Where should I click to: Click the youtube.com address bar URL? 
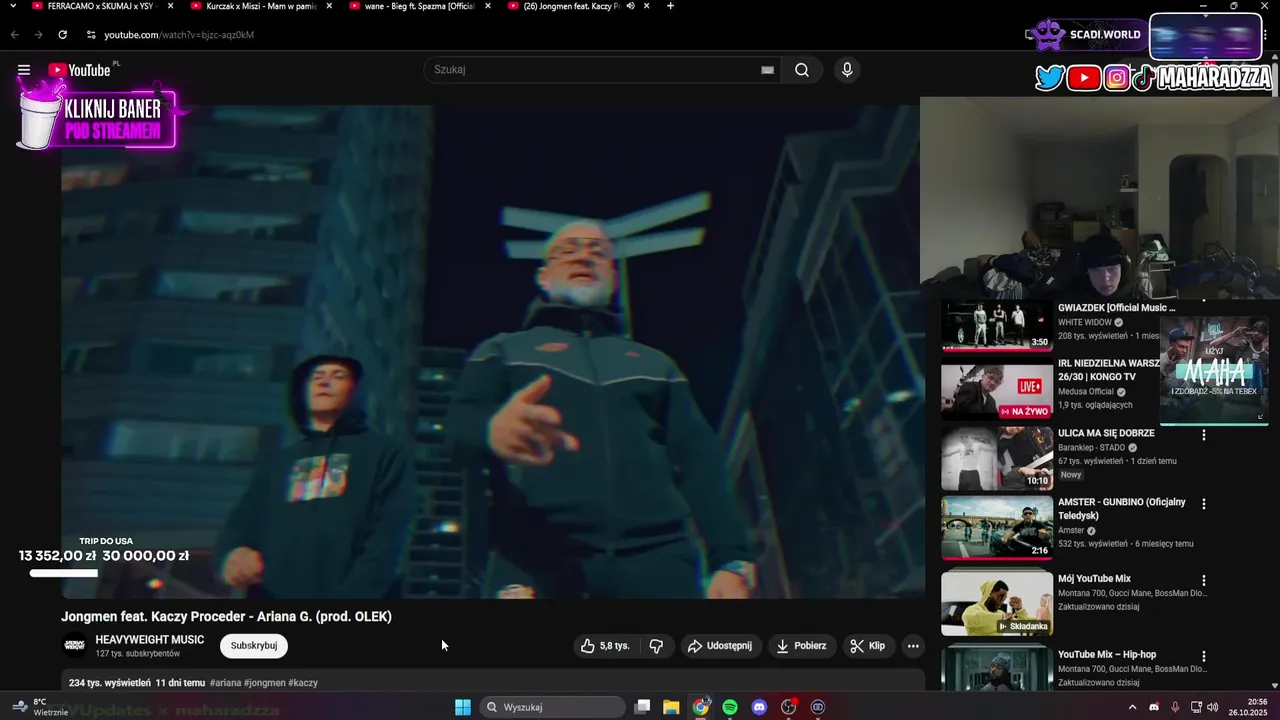coord(179,35)
